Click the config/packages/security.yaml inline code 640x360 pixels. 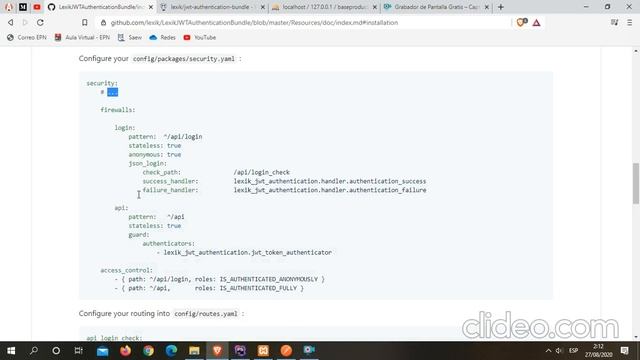(184, 59)
